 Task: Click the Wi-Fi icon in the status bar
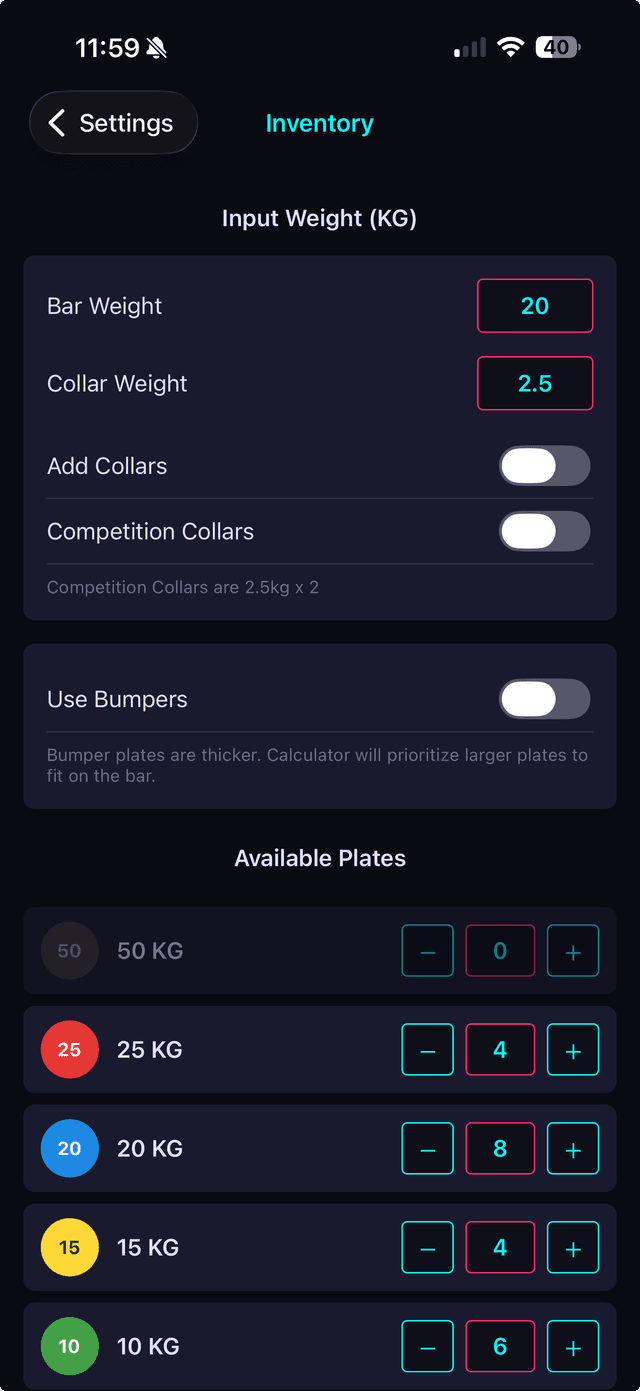(x=511, y=46)
